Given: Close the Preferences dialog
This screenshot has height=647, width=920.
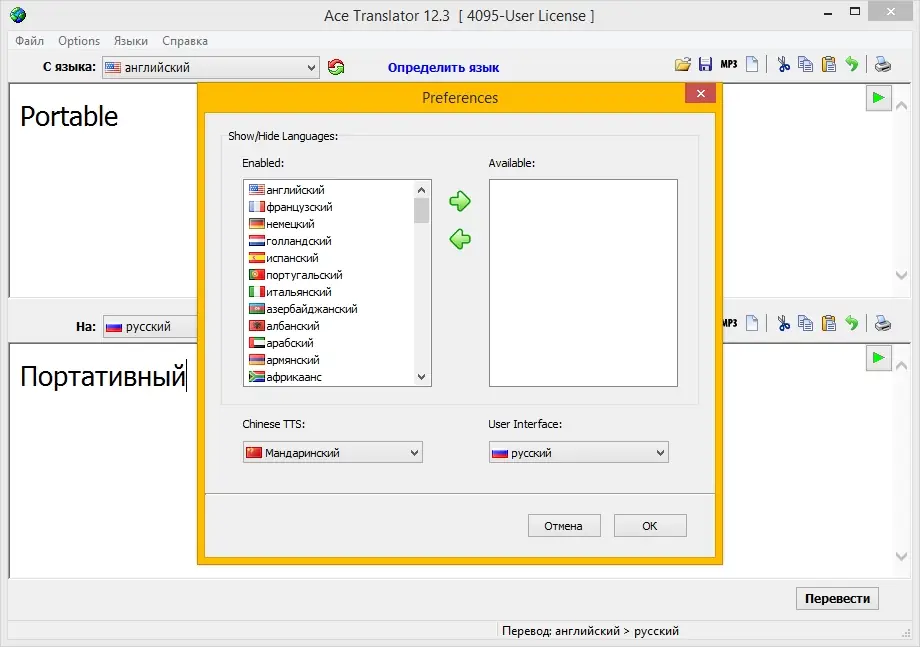Looking at the screenshot, I should point(700,94).
